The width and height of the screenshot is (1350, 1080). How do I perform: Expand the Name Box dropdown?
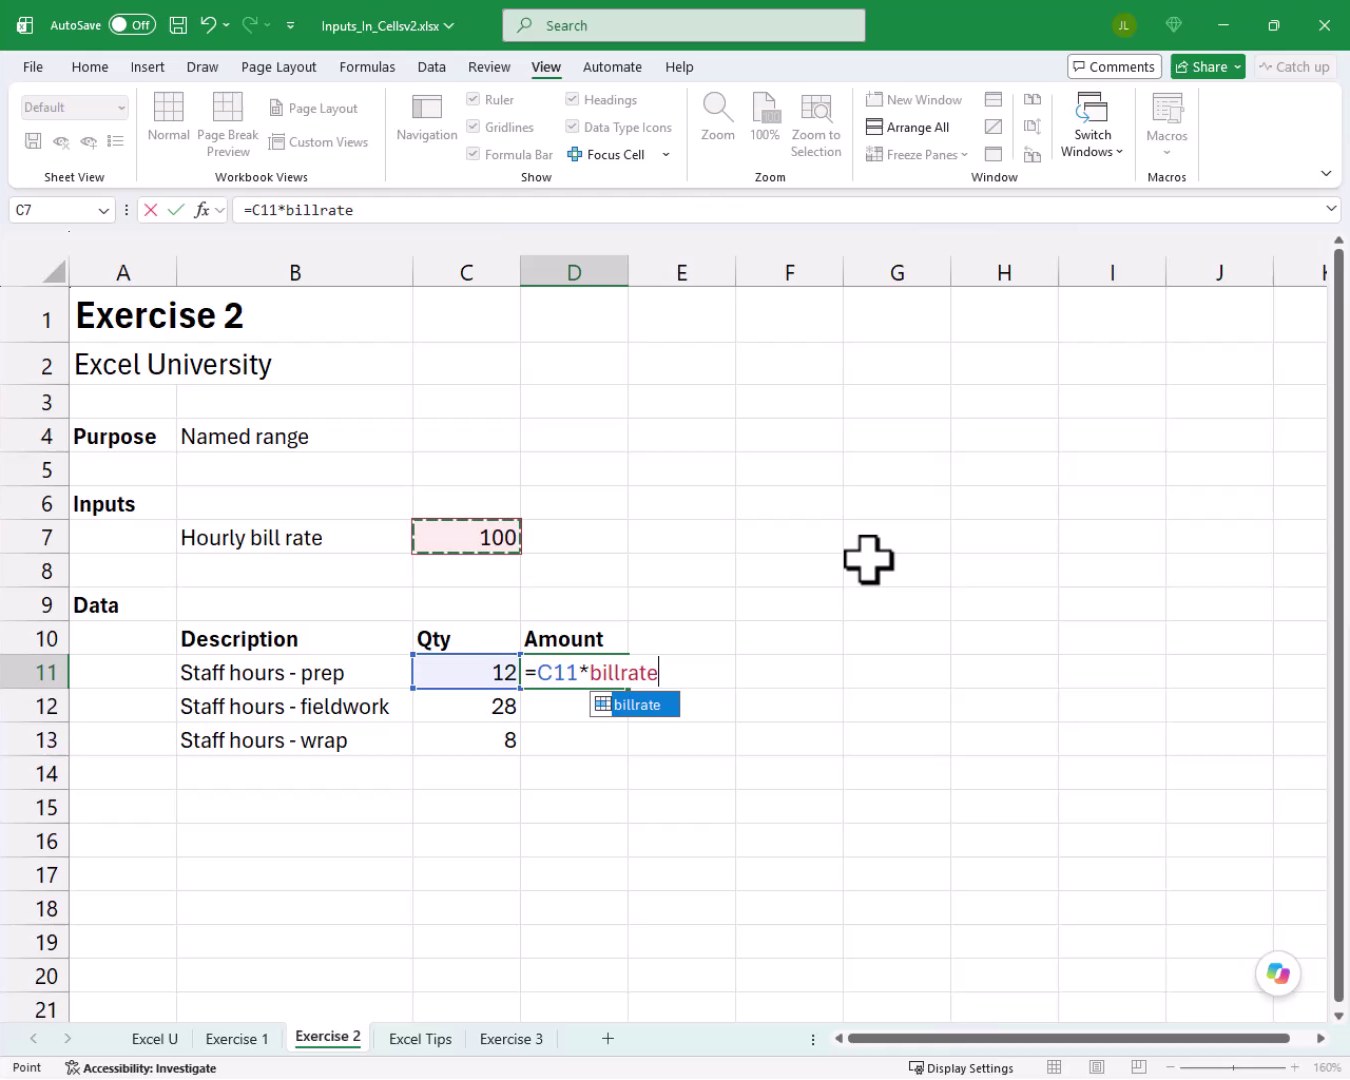click(103, 210)
